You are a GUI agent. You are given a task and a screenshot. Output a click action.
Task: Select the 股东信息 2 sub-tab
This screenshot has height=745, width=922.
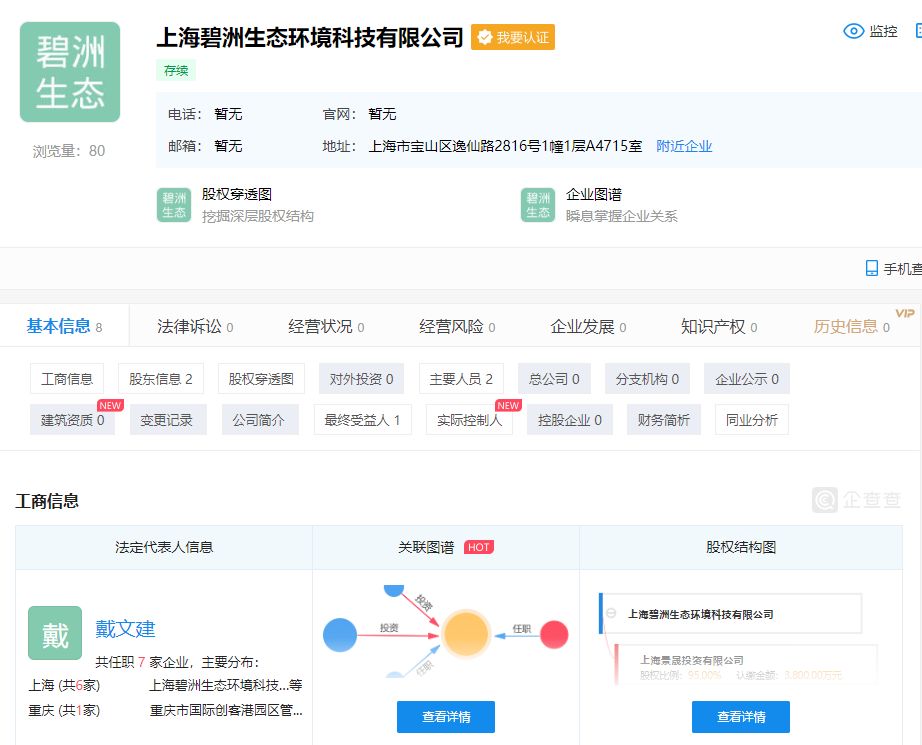point(160,379)
